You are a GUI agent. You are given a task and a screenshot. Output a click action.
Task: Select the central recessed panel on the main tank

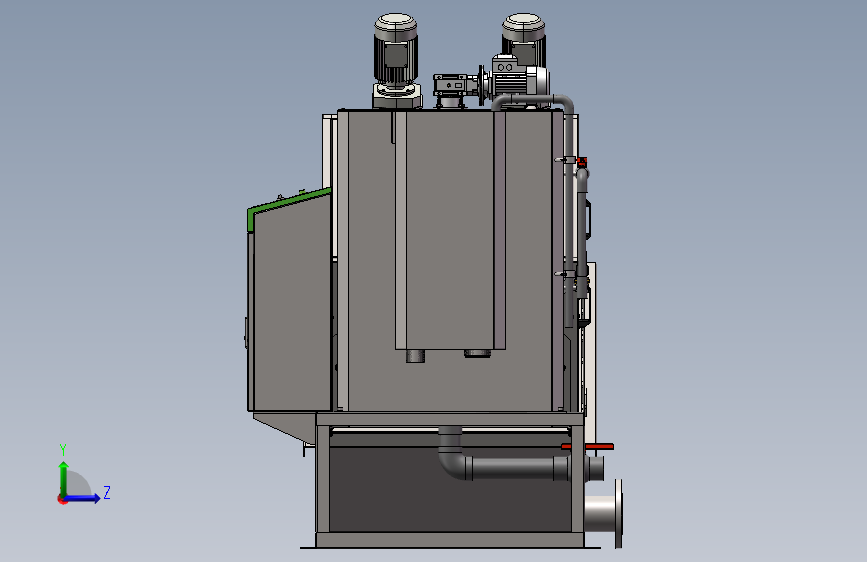pos(450,230)
